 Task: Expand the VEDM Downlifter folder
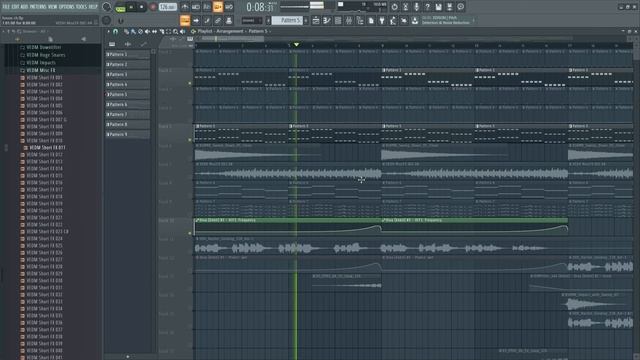tap(44, 47)
